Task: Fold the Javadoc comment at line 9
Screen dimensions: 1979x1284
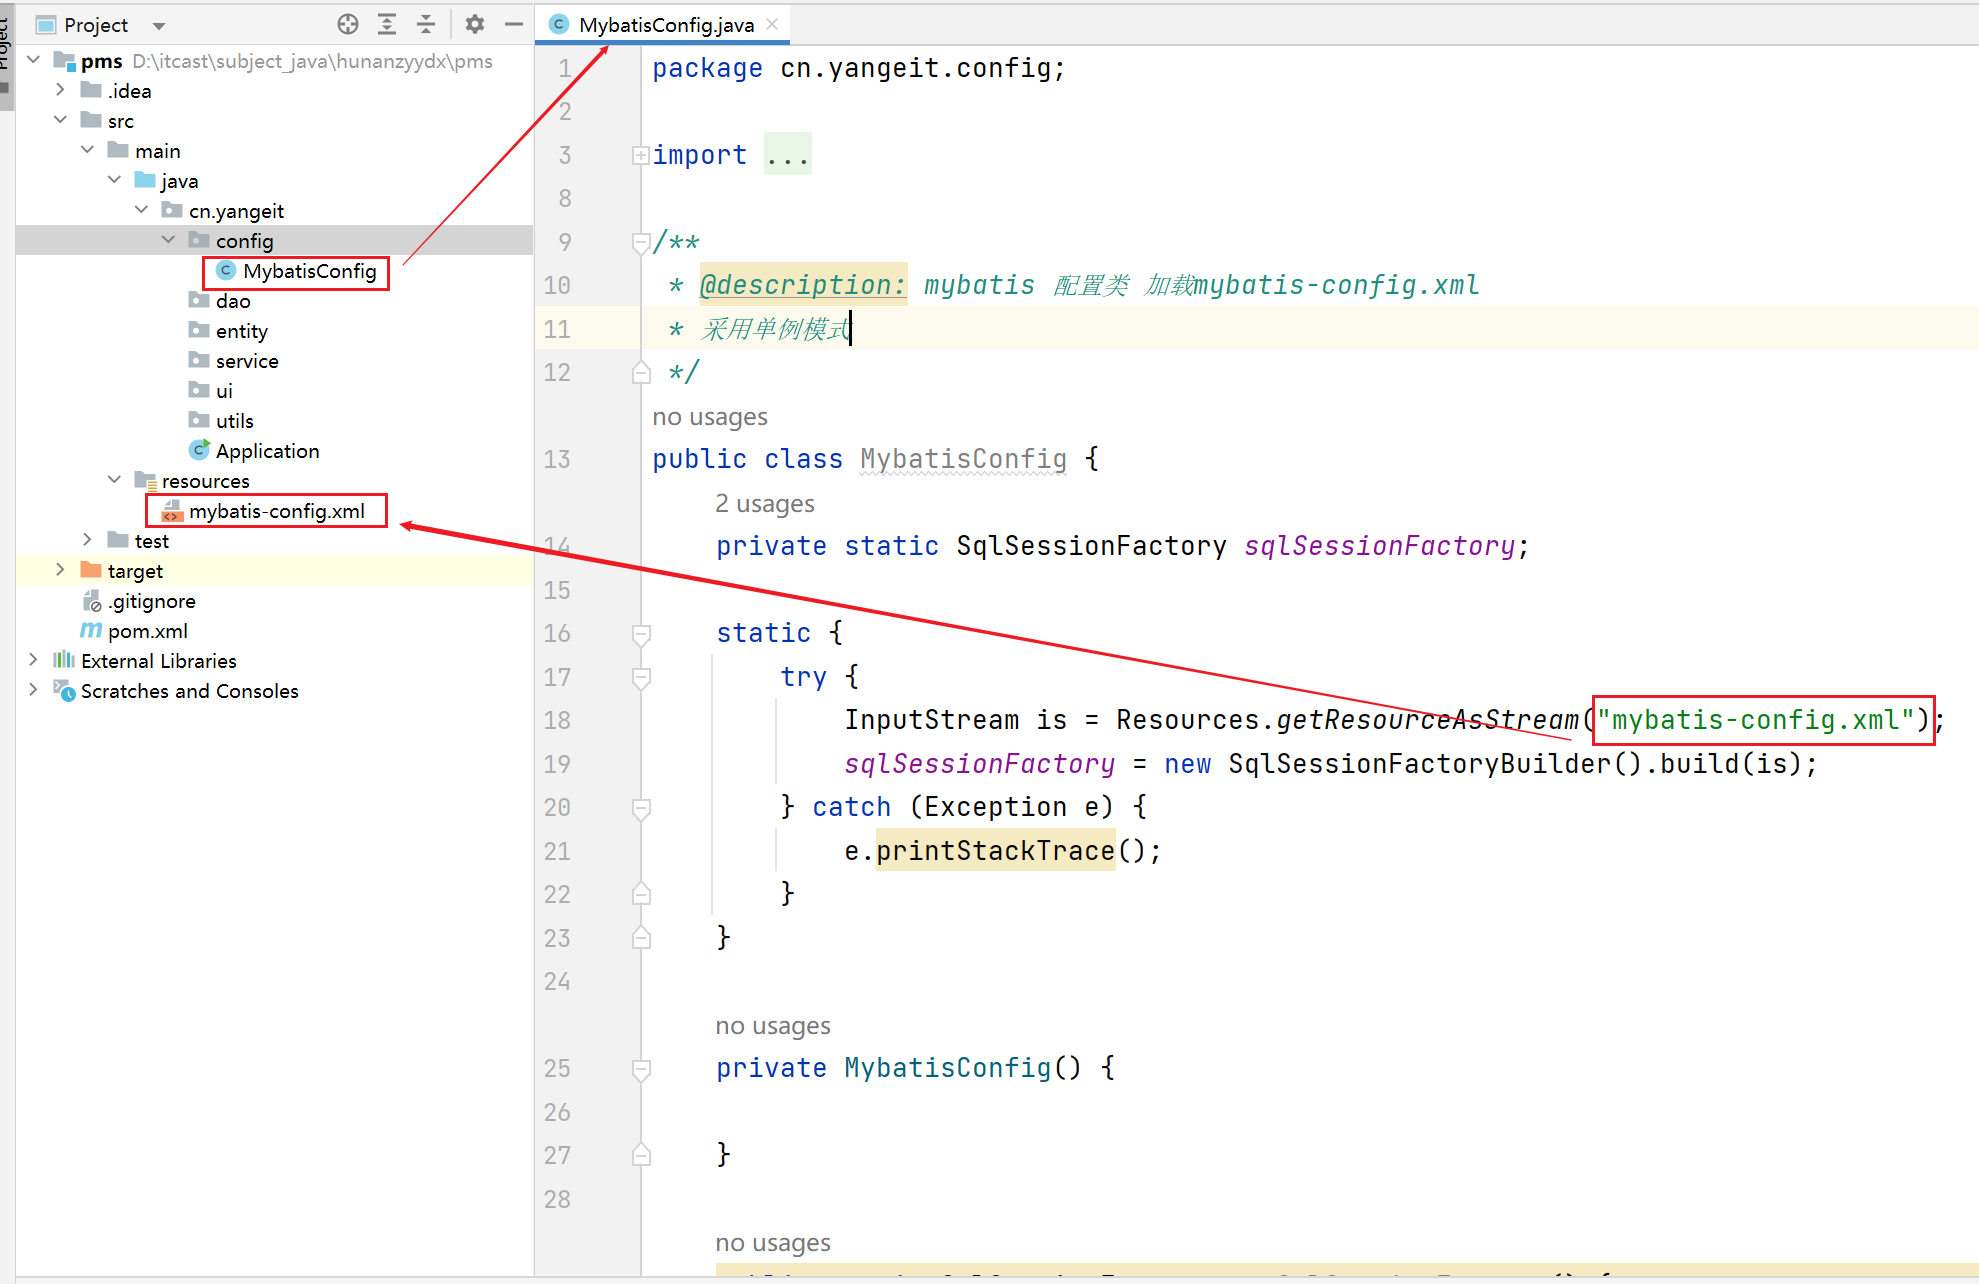Action: point(641,242)
